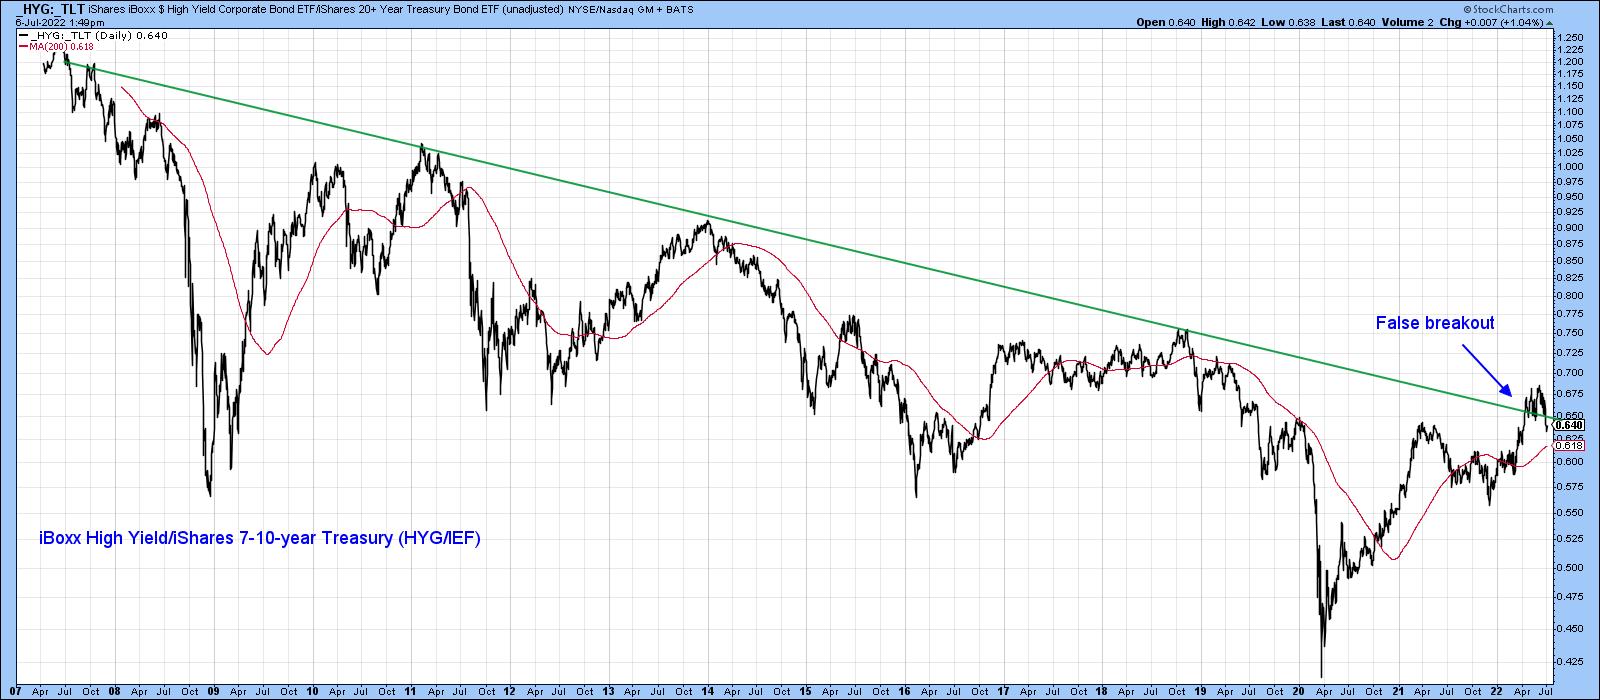The height and width of the screenshot is (700, 1600).
Task: Click the black line marker beside _HYG:_TLT legend
Action: click(23, 35)
